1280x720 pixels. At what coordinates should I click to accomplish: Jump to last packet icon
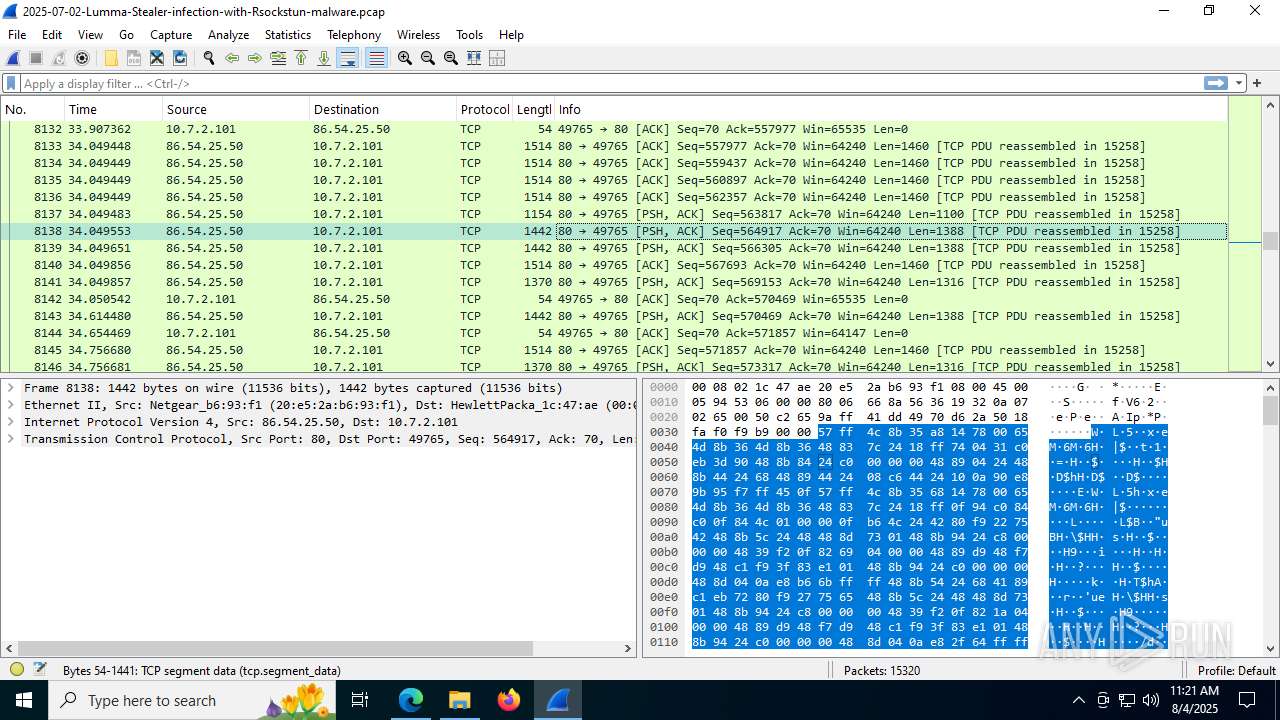click(x=324, y=58)
